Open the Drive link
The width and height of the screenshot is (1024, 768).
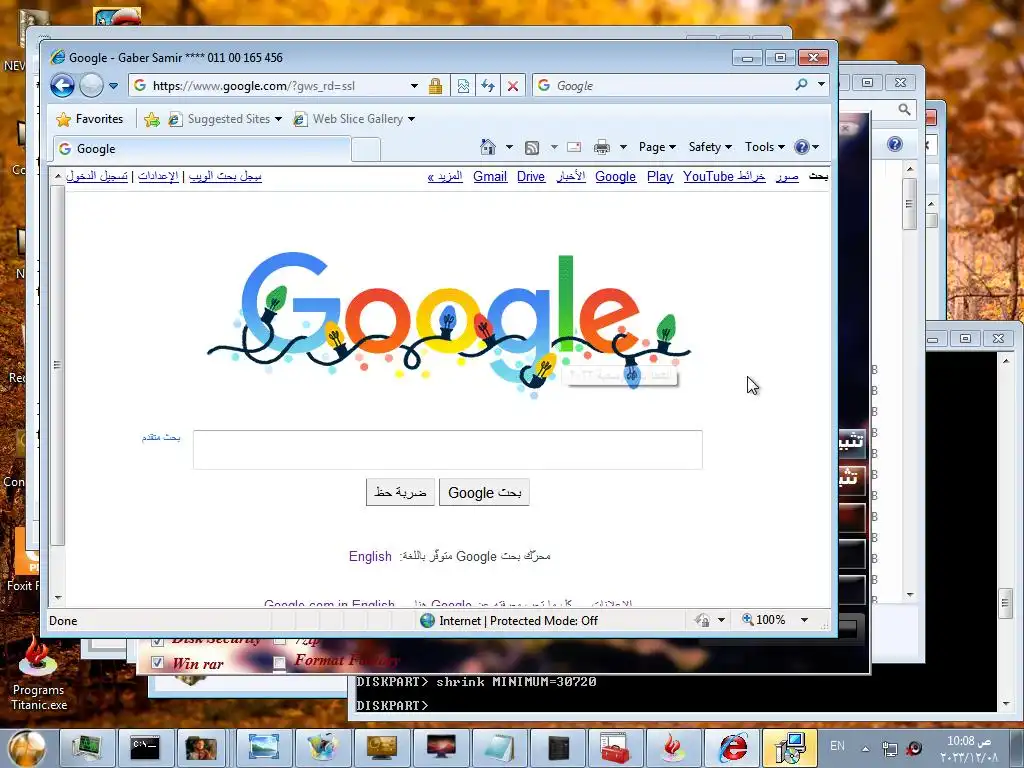tap(531, 176)
